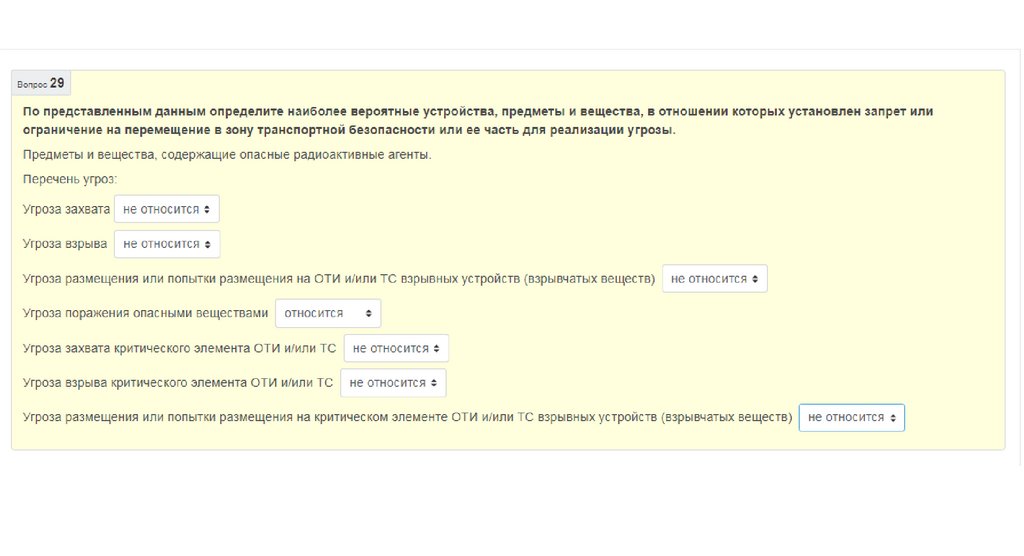Expand dropdown for placing explosives on ОТИ и/или ТС
This screenshot has height=556, width=1024.
coord(714,279)
